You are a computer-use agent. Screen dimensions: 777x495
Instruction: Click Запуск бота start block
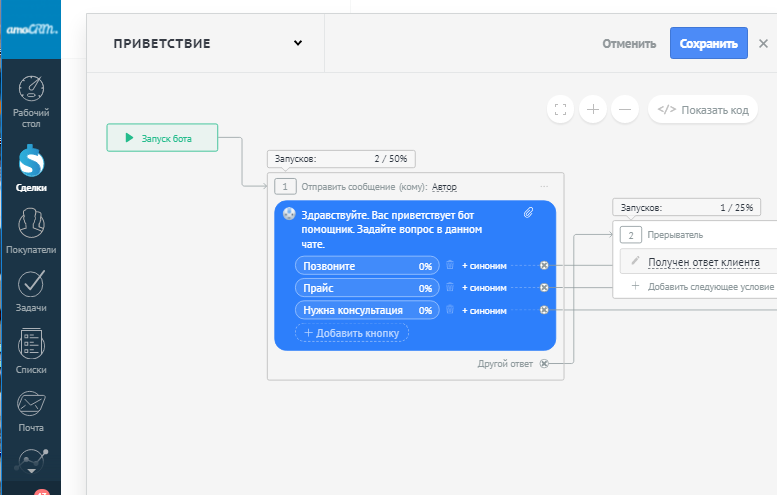[x=162, y=138]
